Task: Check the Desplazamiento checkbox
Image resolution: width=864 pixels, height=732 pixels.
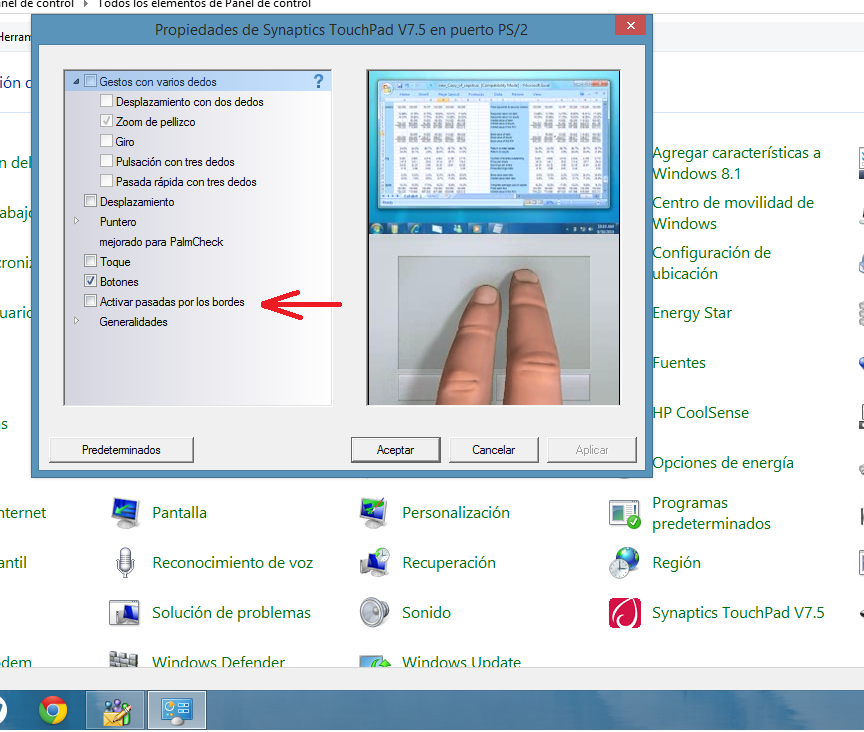Action: pos(90,201)
